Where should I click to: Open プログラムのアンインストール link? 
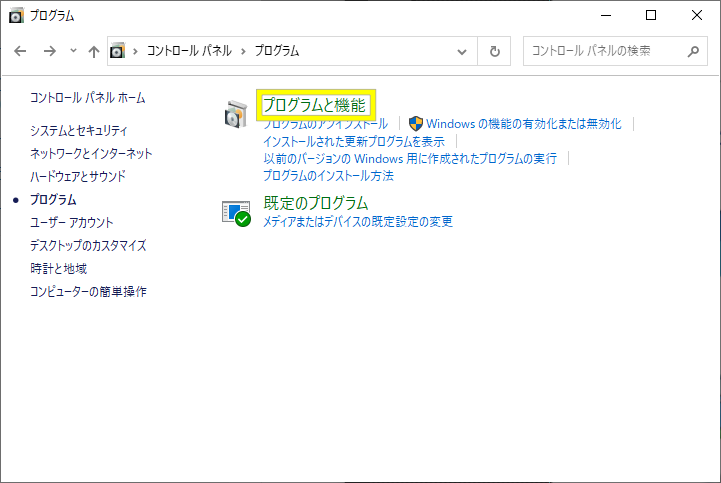[x=325, y=124]
